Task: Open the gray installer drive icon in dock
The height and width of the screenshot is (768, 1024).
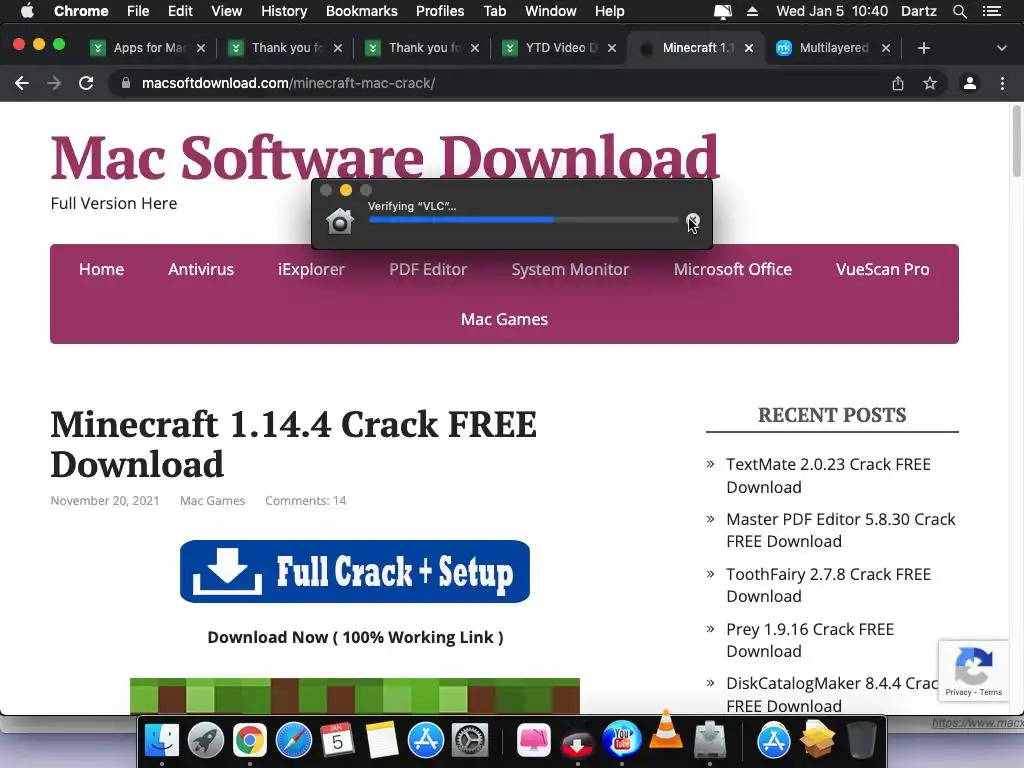Action: (710, 741)
